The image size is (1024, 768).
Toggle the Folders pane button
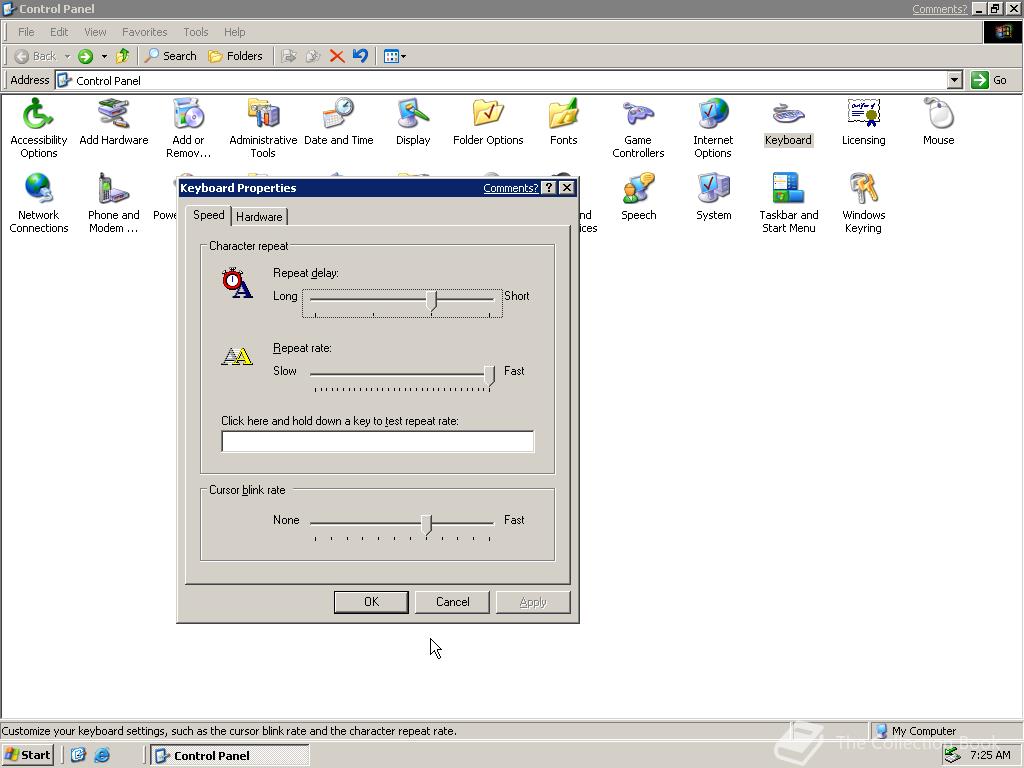coord(235,56)
